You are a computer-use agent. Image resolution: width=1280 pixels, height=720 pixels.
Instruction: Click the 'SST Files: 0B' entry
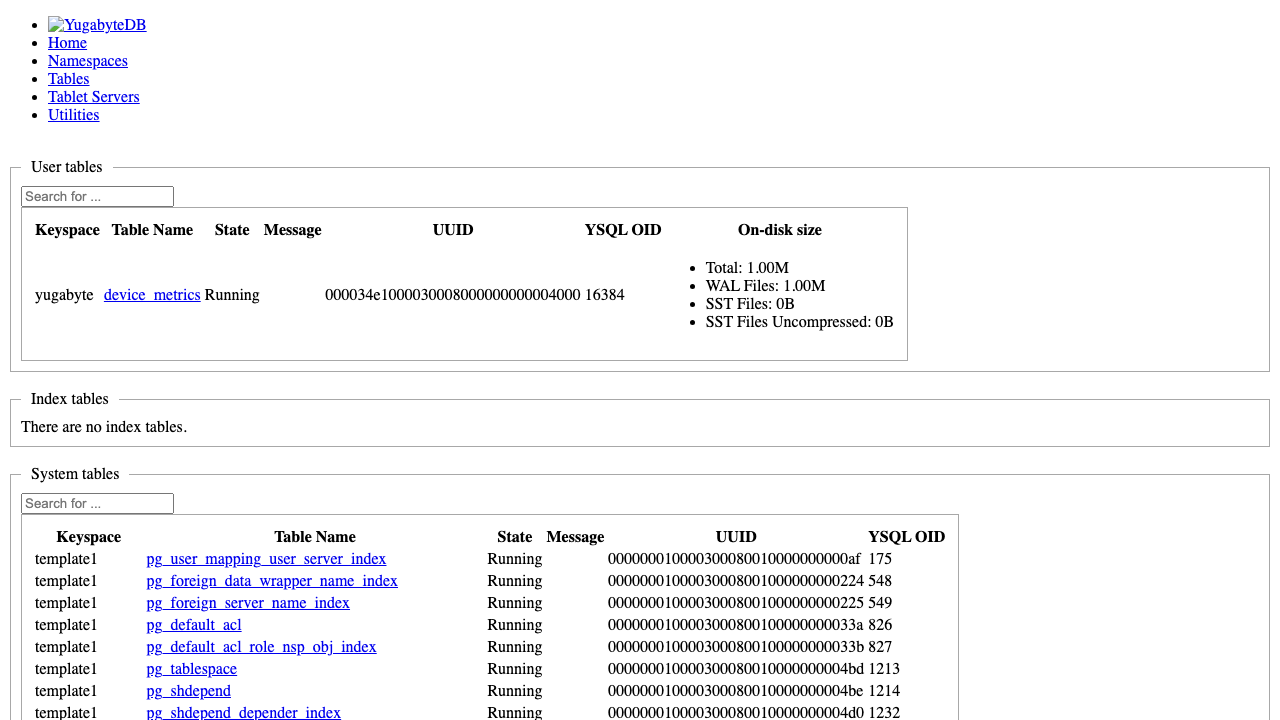750,304
